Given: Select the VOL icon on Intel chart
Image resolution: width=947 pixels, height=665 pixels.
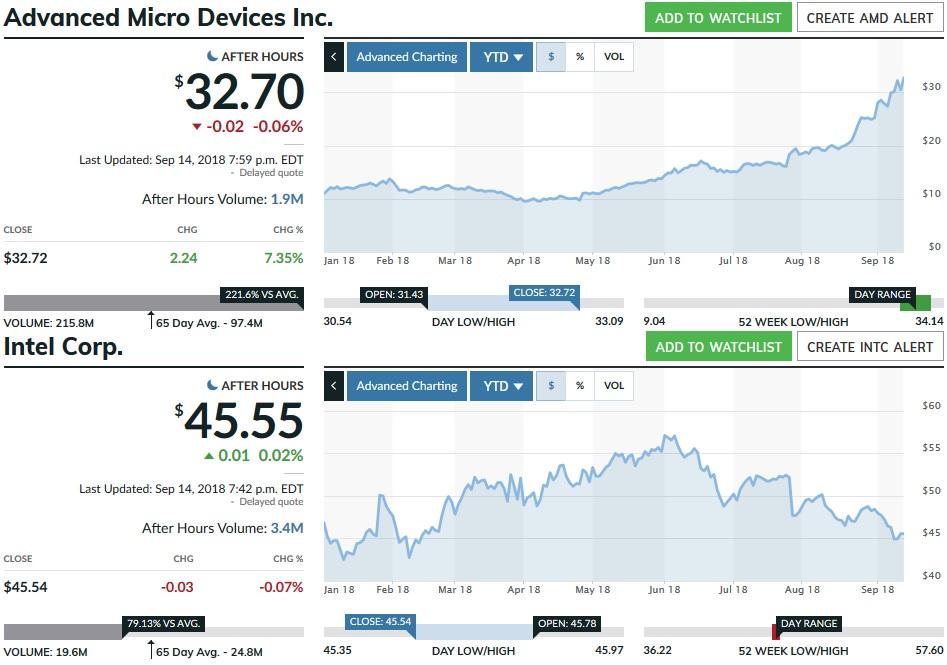Looking at the screenshot, I should click(x=613, y=385).
